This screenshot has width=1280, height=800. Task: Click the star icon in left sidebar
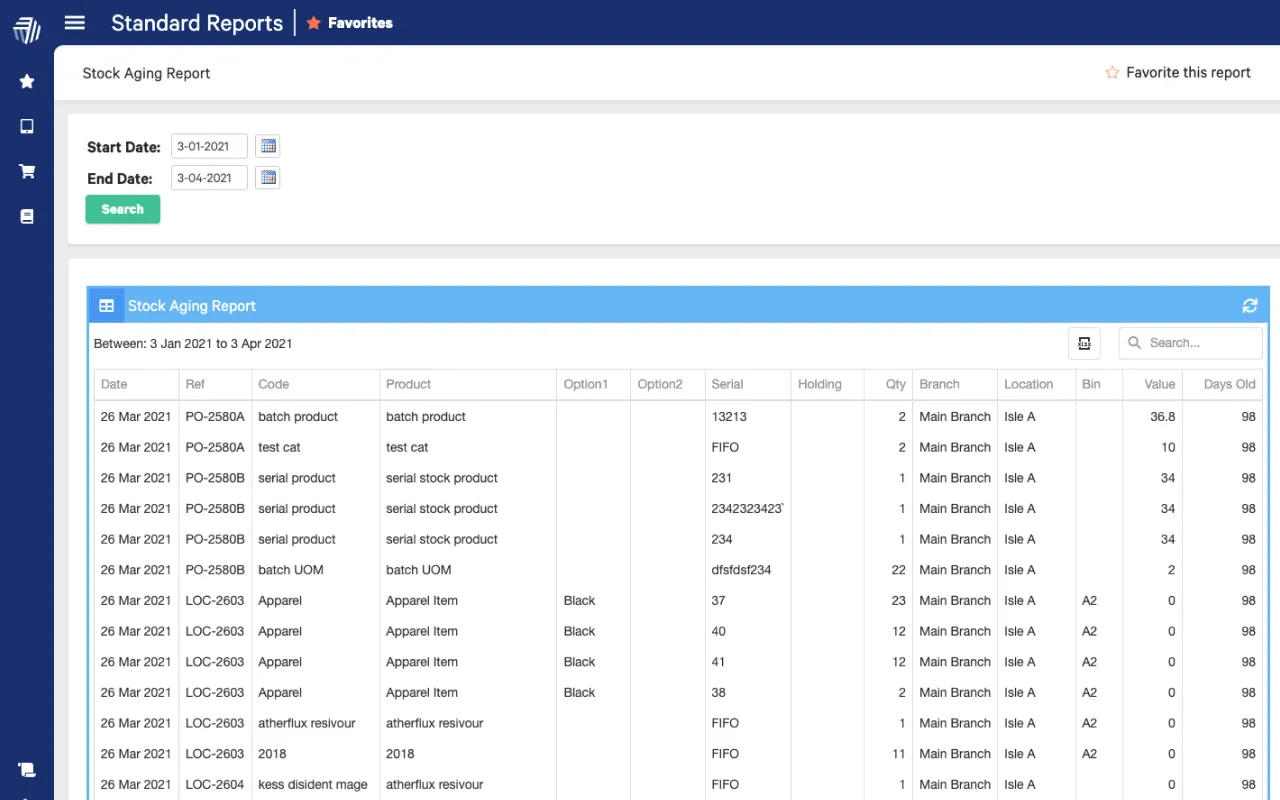pyautogui.click(x=27, y=81)
